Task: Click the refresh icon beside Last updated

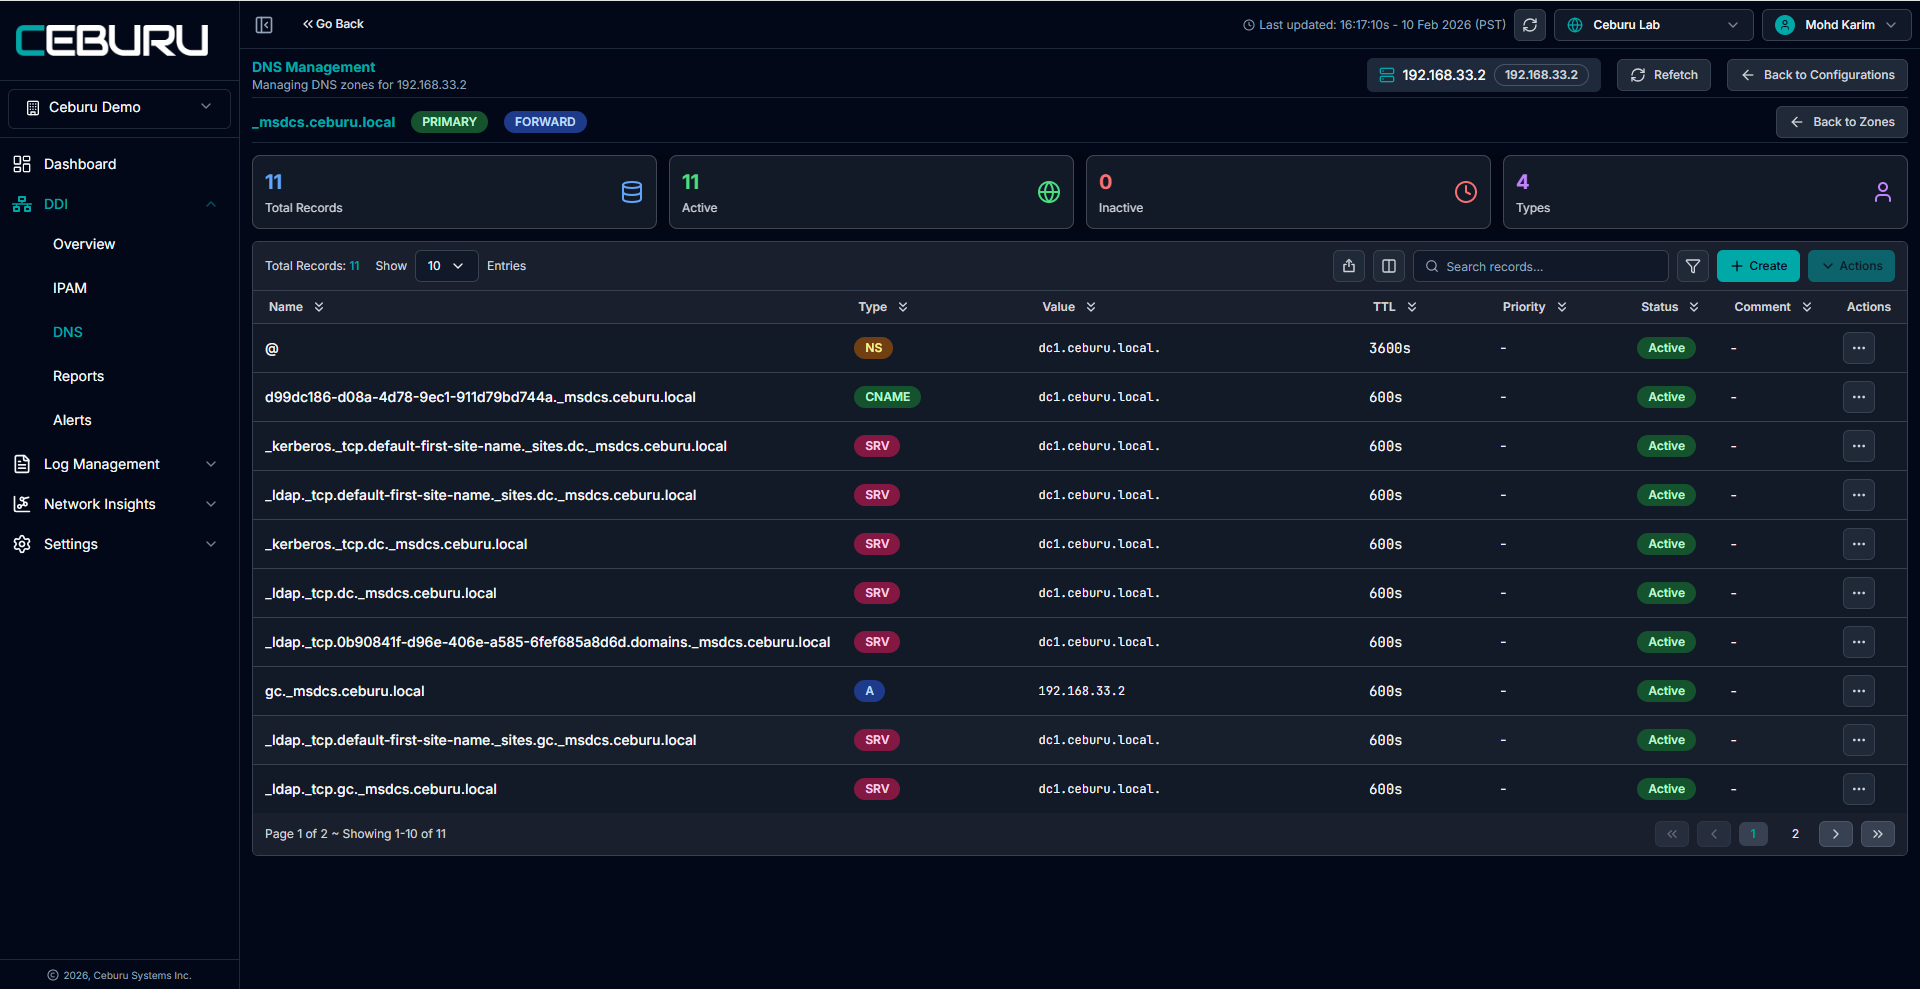Action: 1530,25
